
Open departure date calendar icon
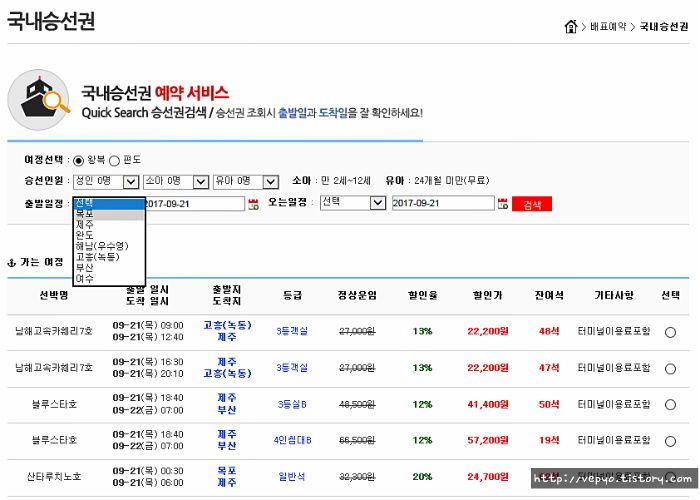[253, 204]
